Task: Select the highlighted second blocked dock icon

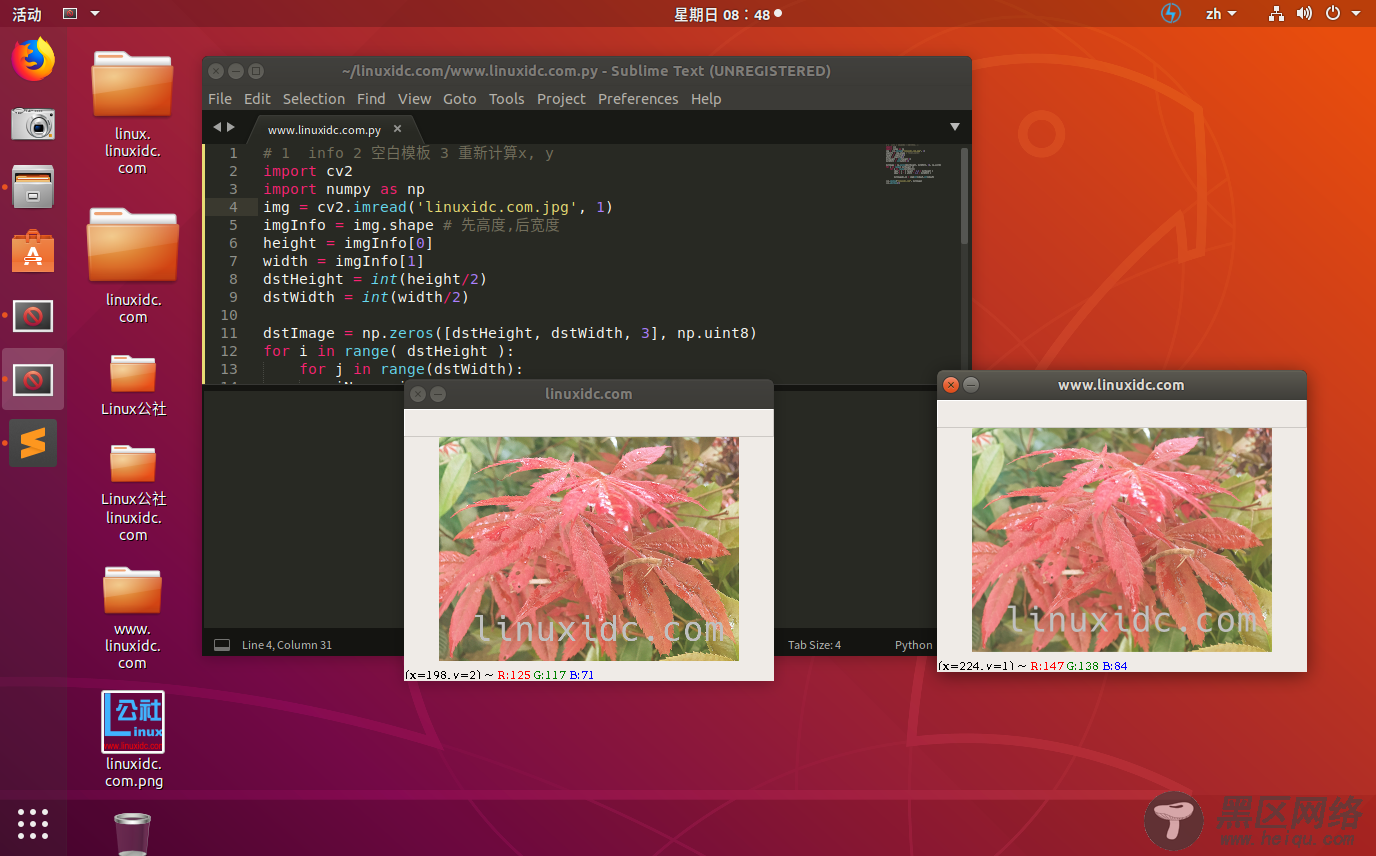Action: 33,379
